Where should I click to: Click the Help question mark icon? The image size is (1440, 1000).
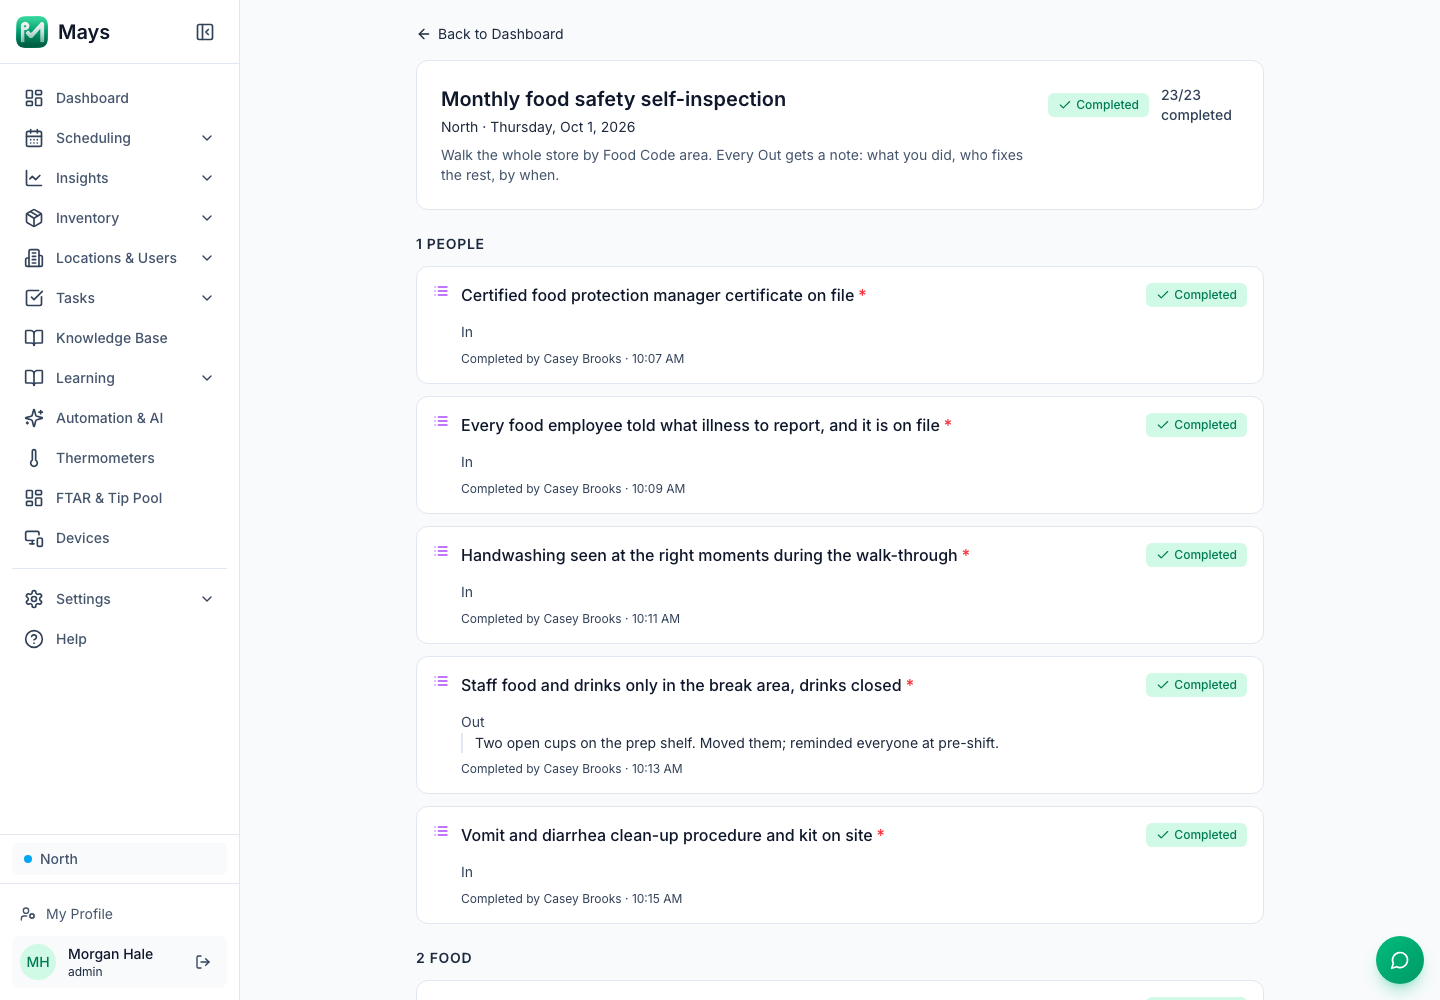34,639
